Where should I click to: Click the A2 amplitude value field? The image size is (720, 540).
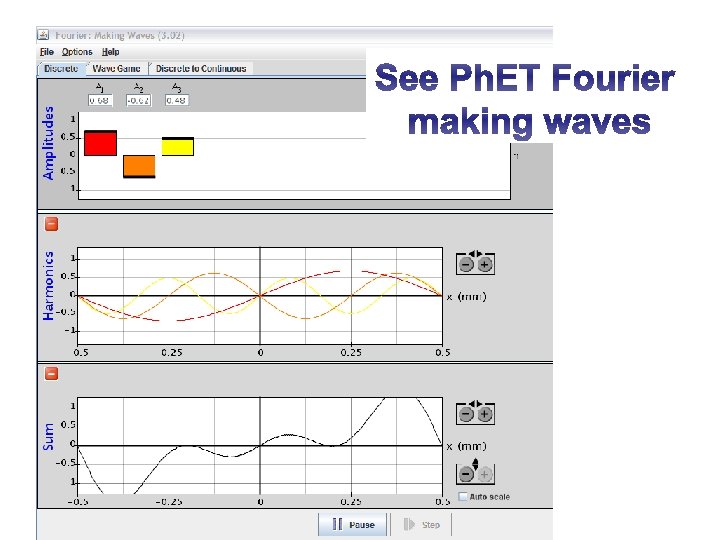pyautogui.click(x=139, y=100)
